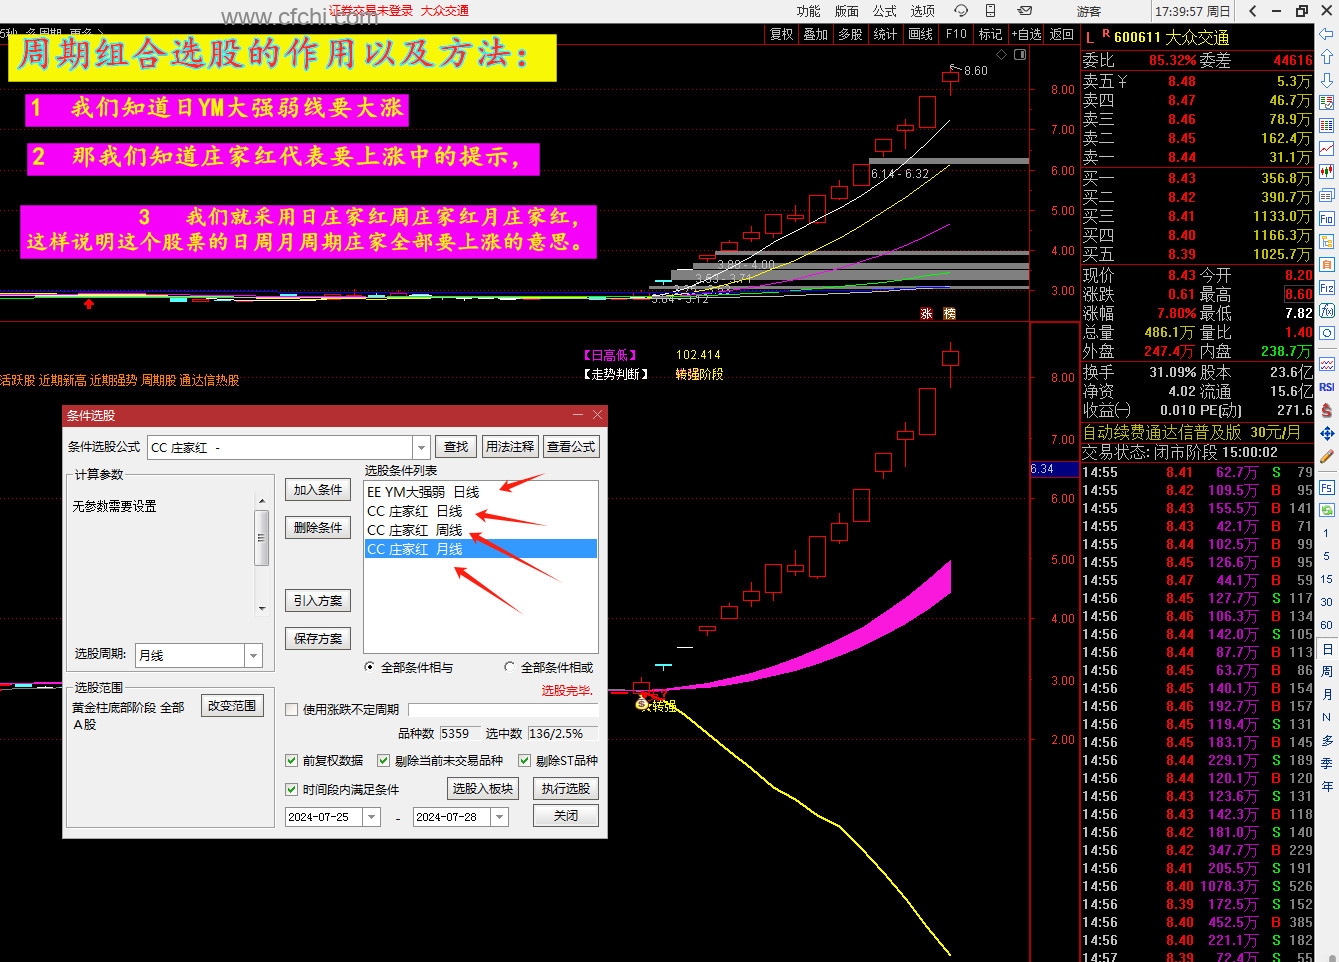Open the envelope message icon

1025,11
